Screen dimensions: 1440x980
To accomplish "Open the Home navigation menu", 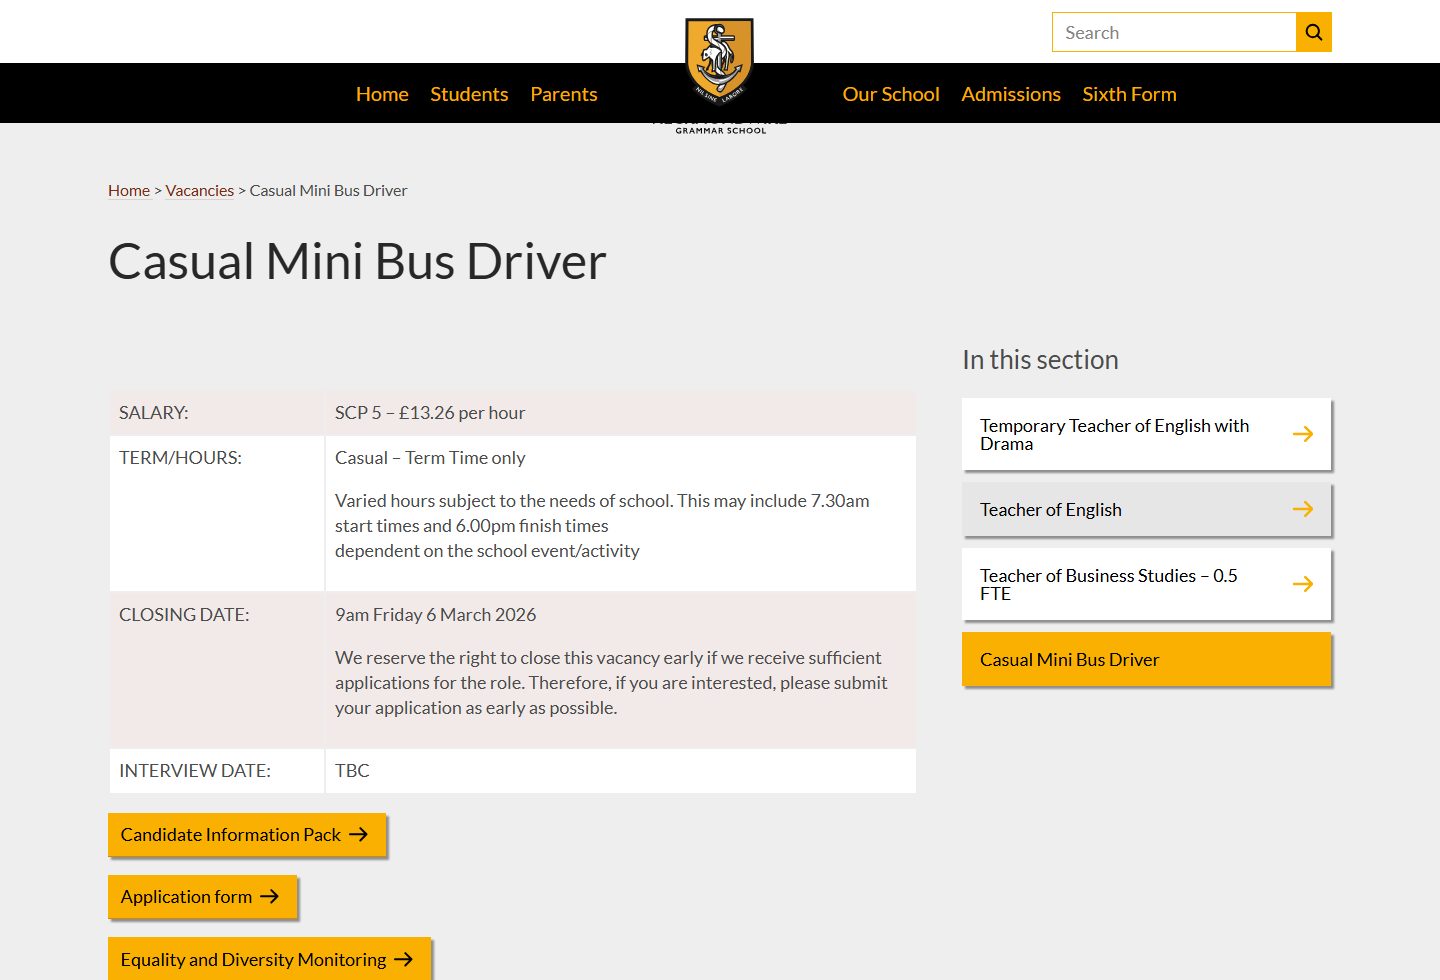I will [x=382, y=93].
